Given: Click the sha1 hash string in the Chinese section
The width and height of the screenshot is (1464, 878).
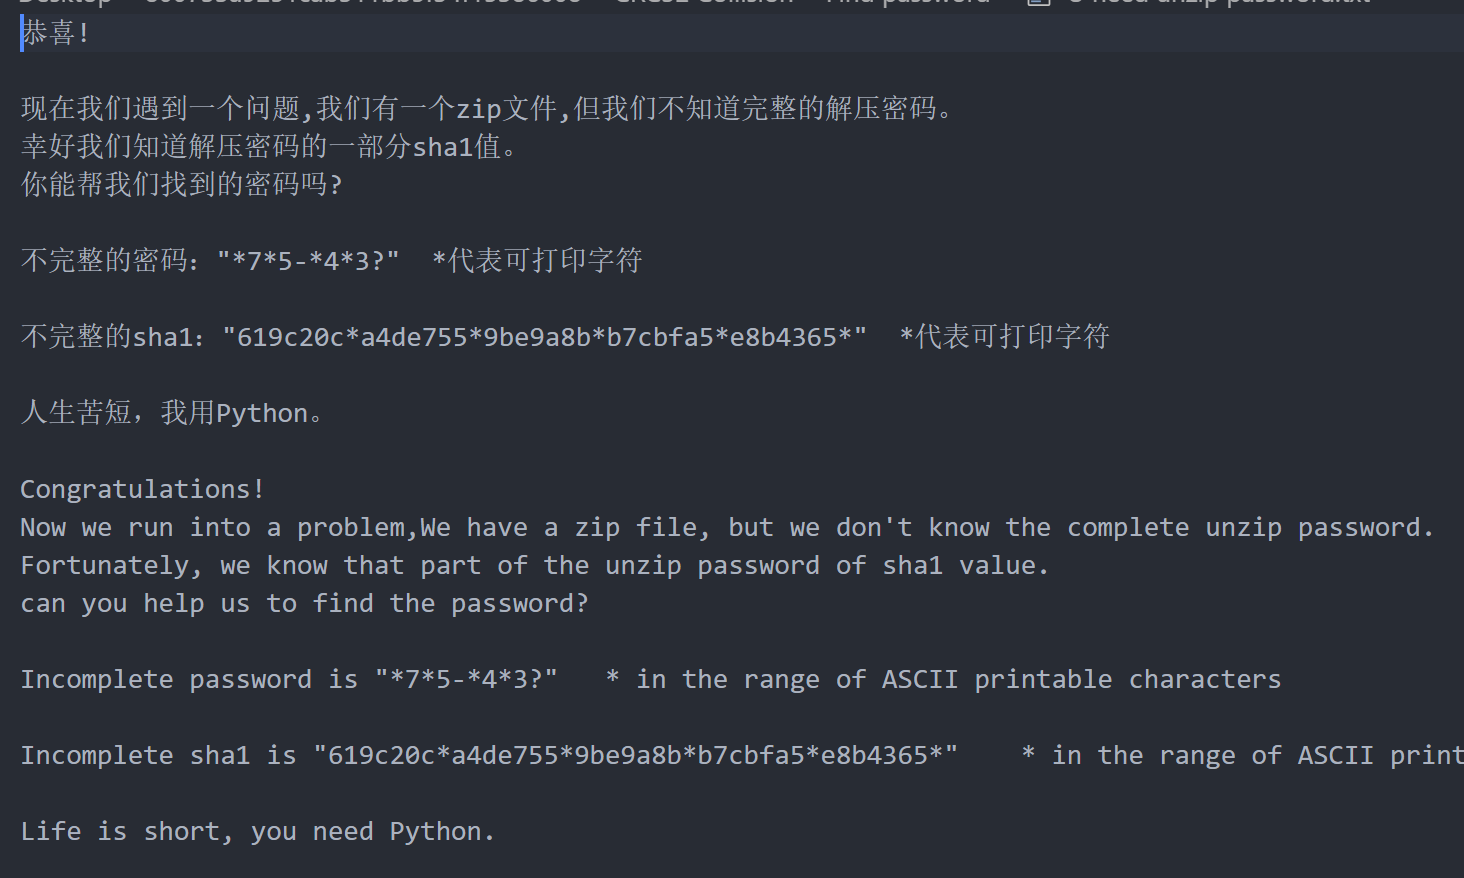Looking at the screenshot, I should tap(545, 337).
